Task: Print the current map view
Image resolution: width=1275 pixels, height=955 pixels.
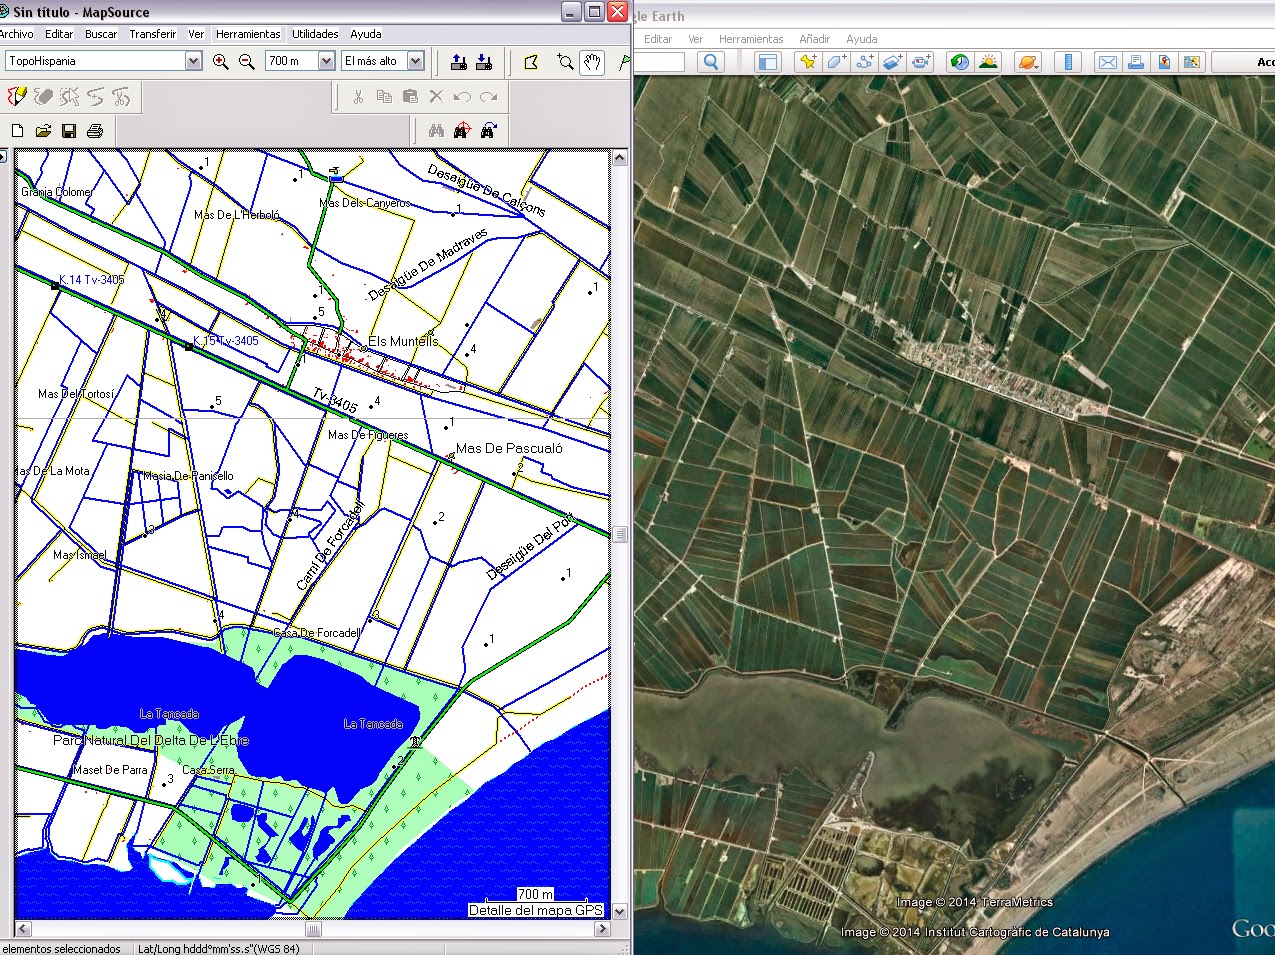Action: tap(95, 129)
